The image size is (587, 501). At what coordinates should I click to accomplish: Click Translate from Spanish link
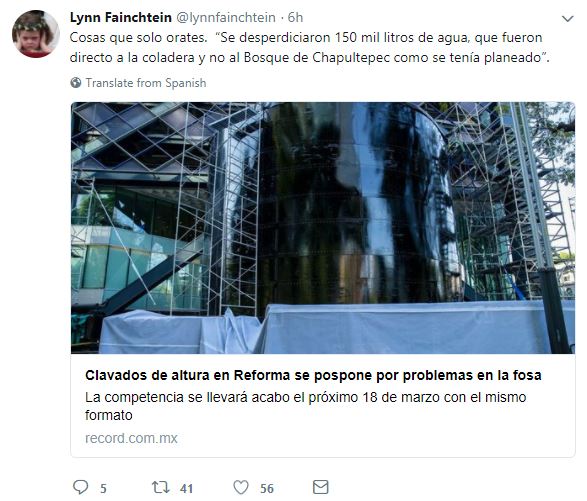click(x=146, y=82)
